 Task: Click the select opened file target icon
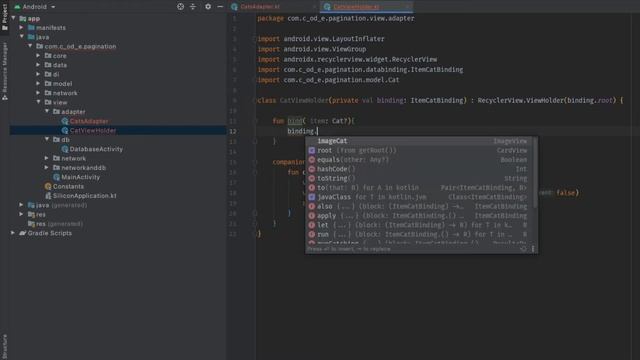point(180,7)
